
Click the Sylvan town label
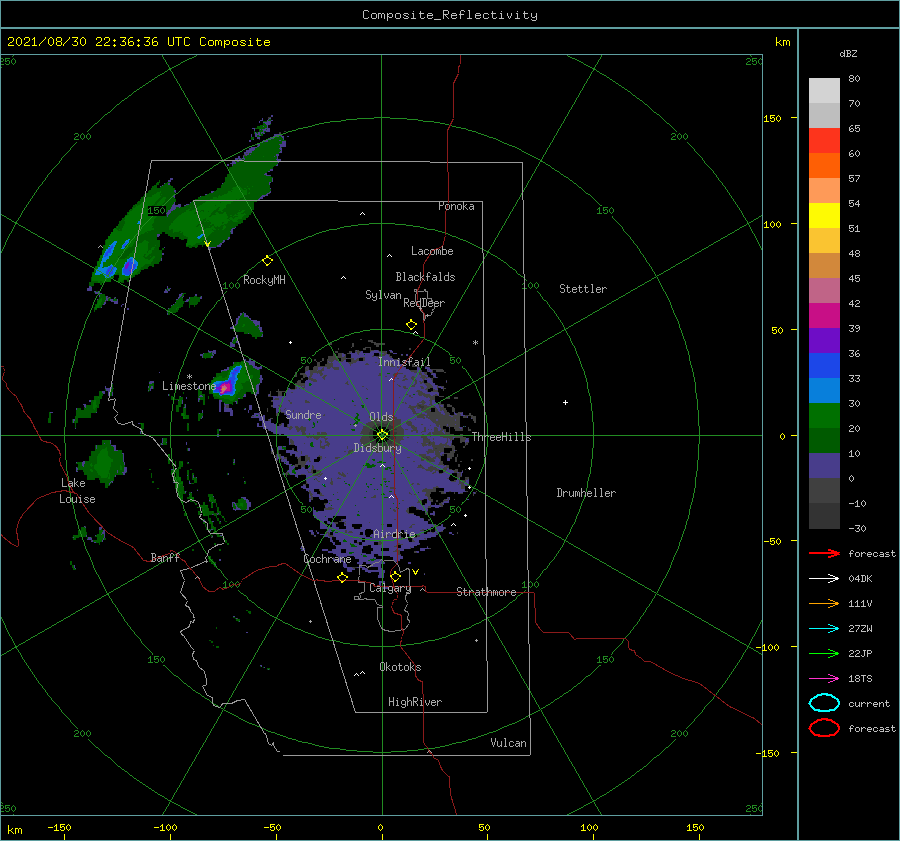pyautogui.click(x=383, y=295)
